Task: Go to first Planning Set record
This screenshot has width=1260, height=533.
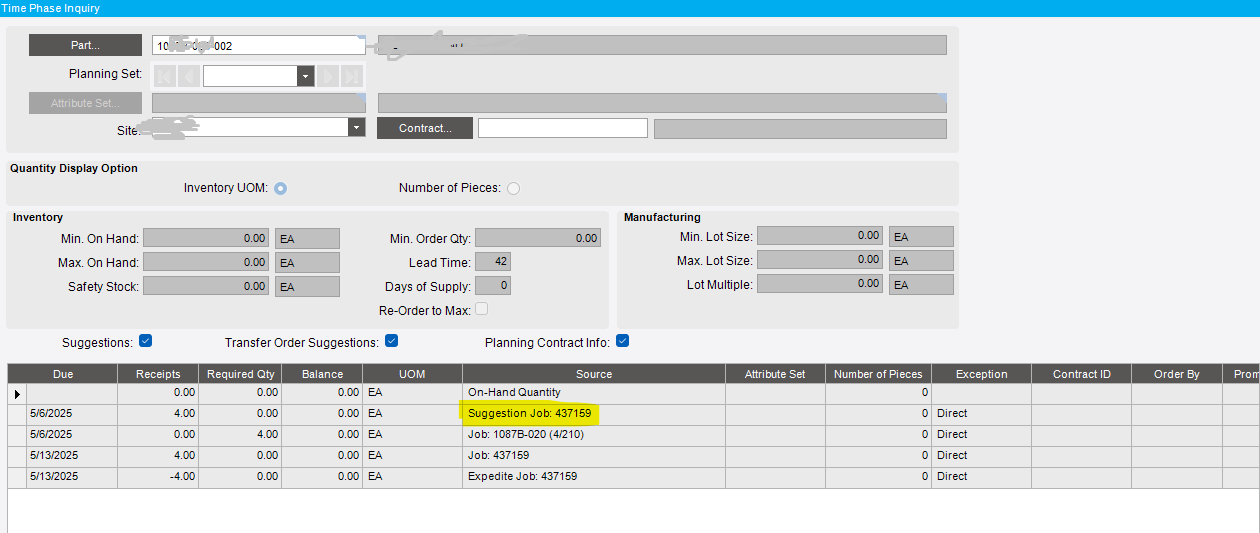Action: click(165, 76)
